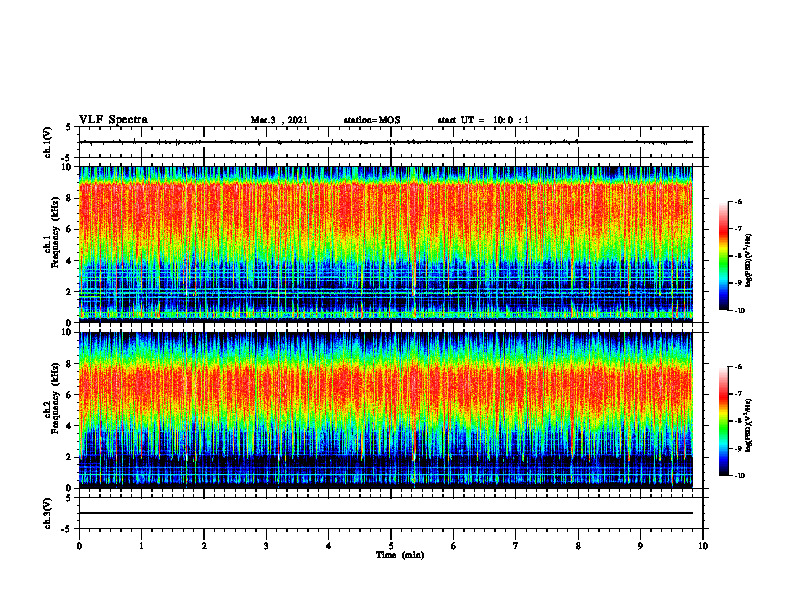The width and height of the screenshot is (792, 612).
Task: Click the ch.1 frequency tick label "4"
Action: click(x=70, y=261)
